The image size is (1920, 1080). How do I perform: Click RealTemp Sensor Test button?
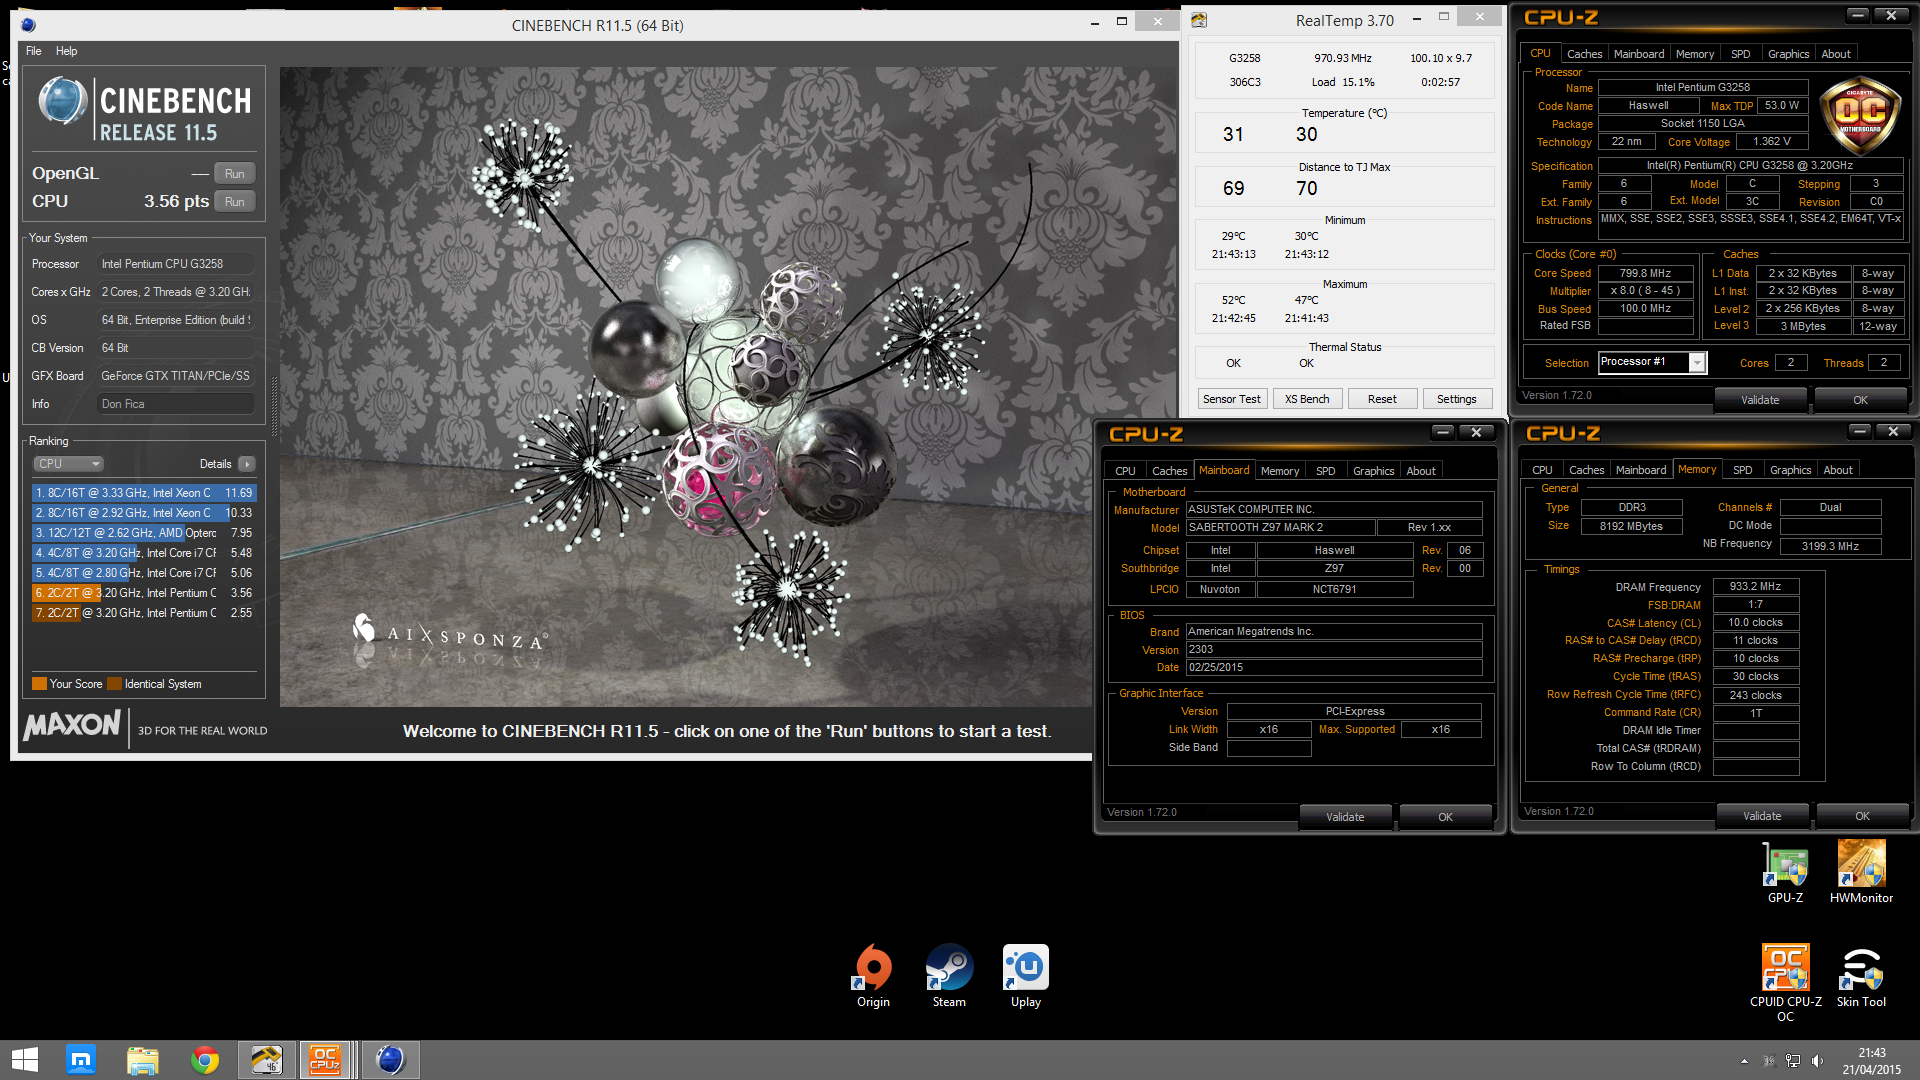coord(1232,399)
